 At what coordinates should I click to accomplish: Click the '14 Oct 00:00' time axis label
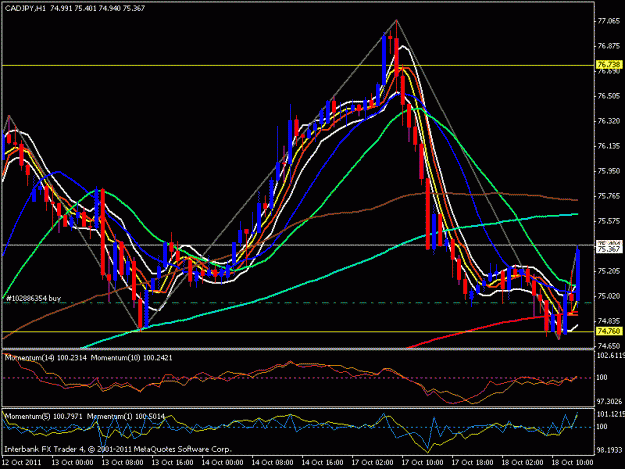pos(222,463)
